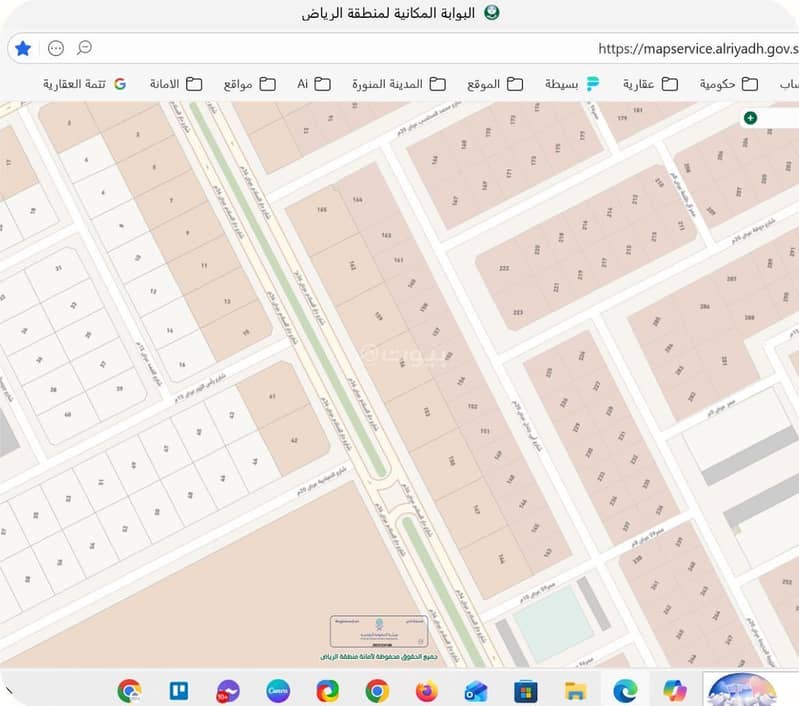The height and width of the screenshot is (706, 799).
Task: Click the blue favorites star in address bar
Action: tap(23, 48)
